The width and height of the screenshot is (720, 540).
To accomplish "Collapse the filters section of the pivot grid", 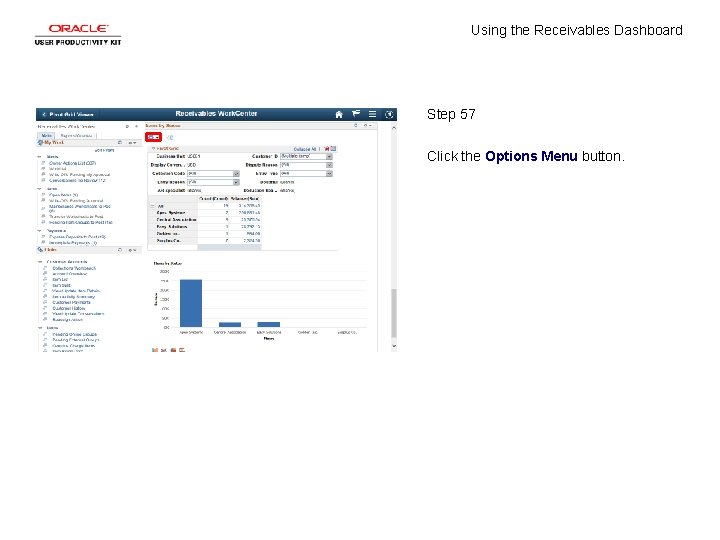I will click(154, 149).
